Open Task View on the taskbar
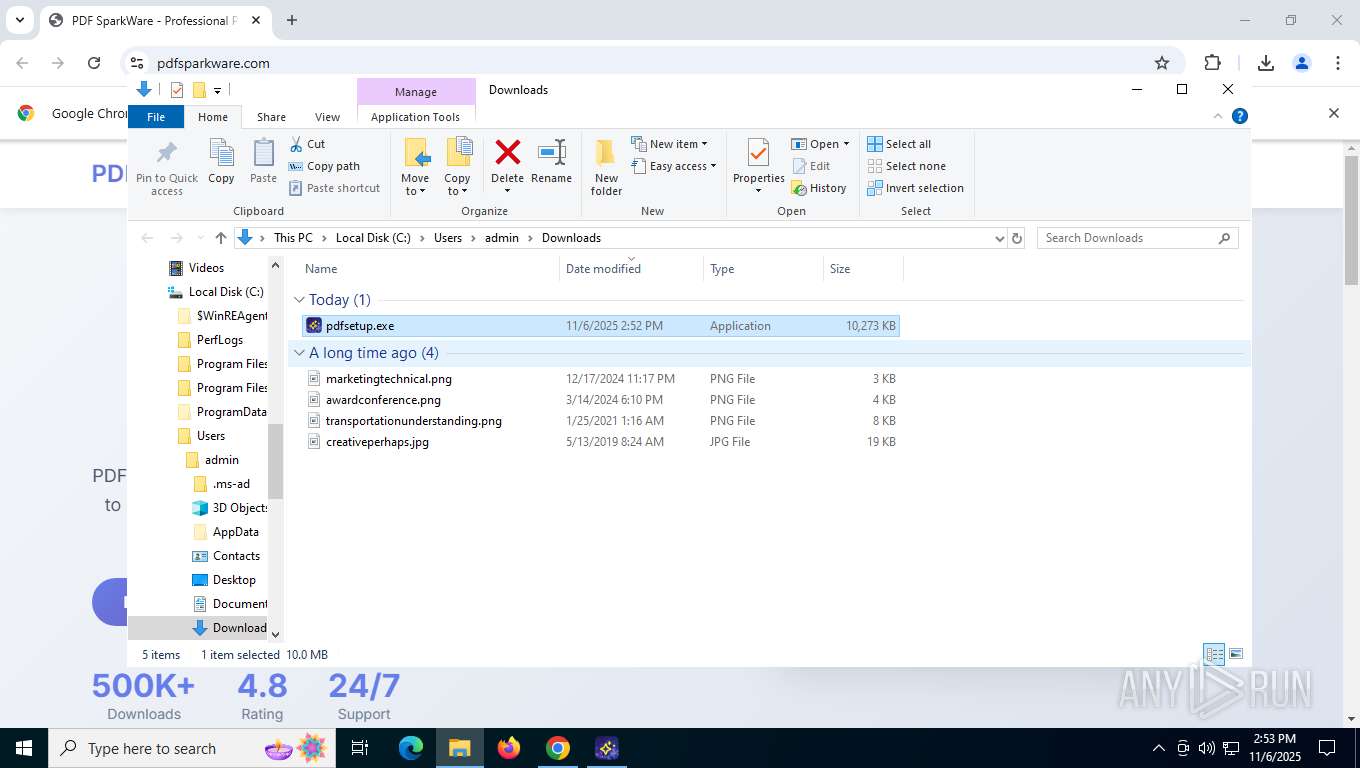 click(360, 748)
